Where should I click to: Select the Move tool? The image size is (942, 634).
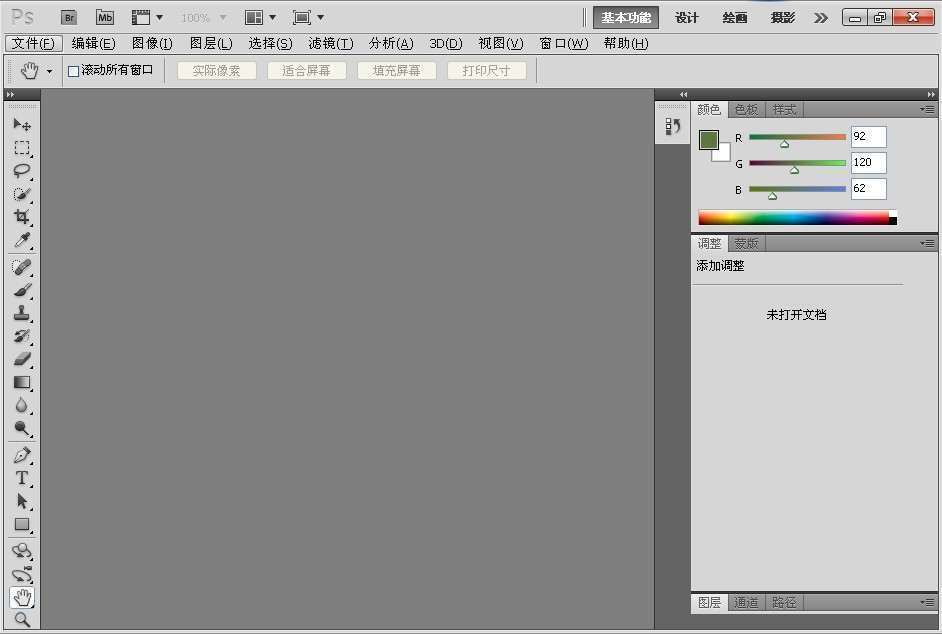22,124
